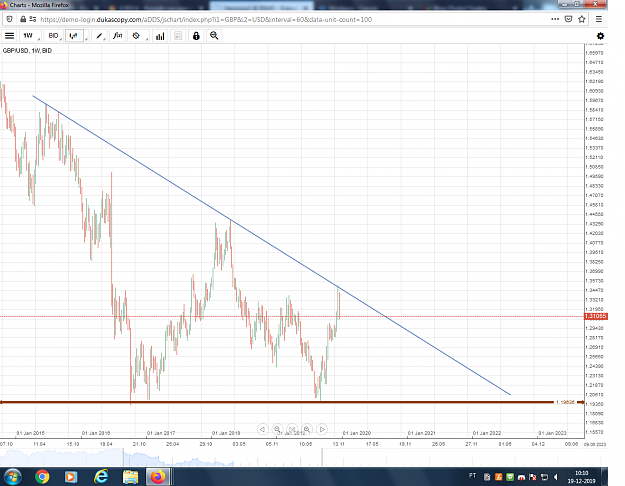
Task: Open Windows Explorer folder from taskbar
Action: click(x=130, y=476)
